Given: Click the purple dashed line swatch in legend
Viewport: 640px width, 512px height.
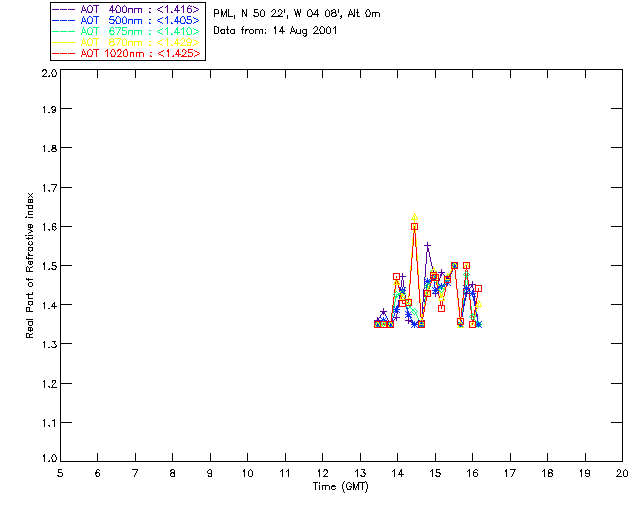Looking at the screenshot, I should pyautogui.click(x=64, y=9).
